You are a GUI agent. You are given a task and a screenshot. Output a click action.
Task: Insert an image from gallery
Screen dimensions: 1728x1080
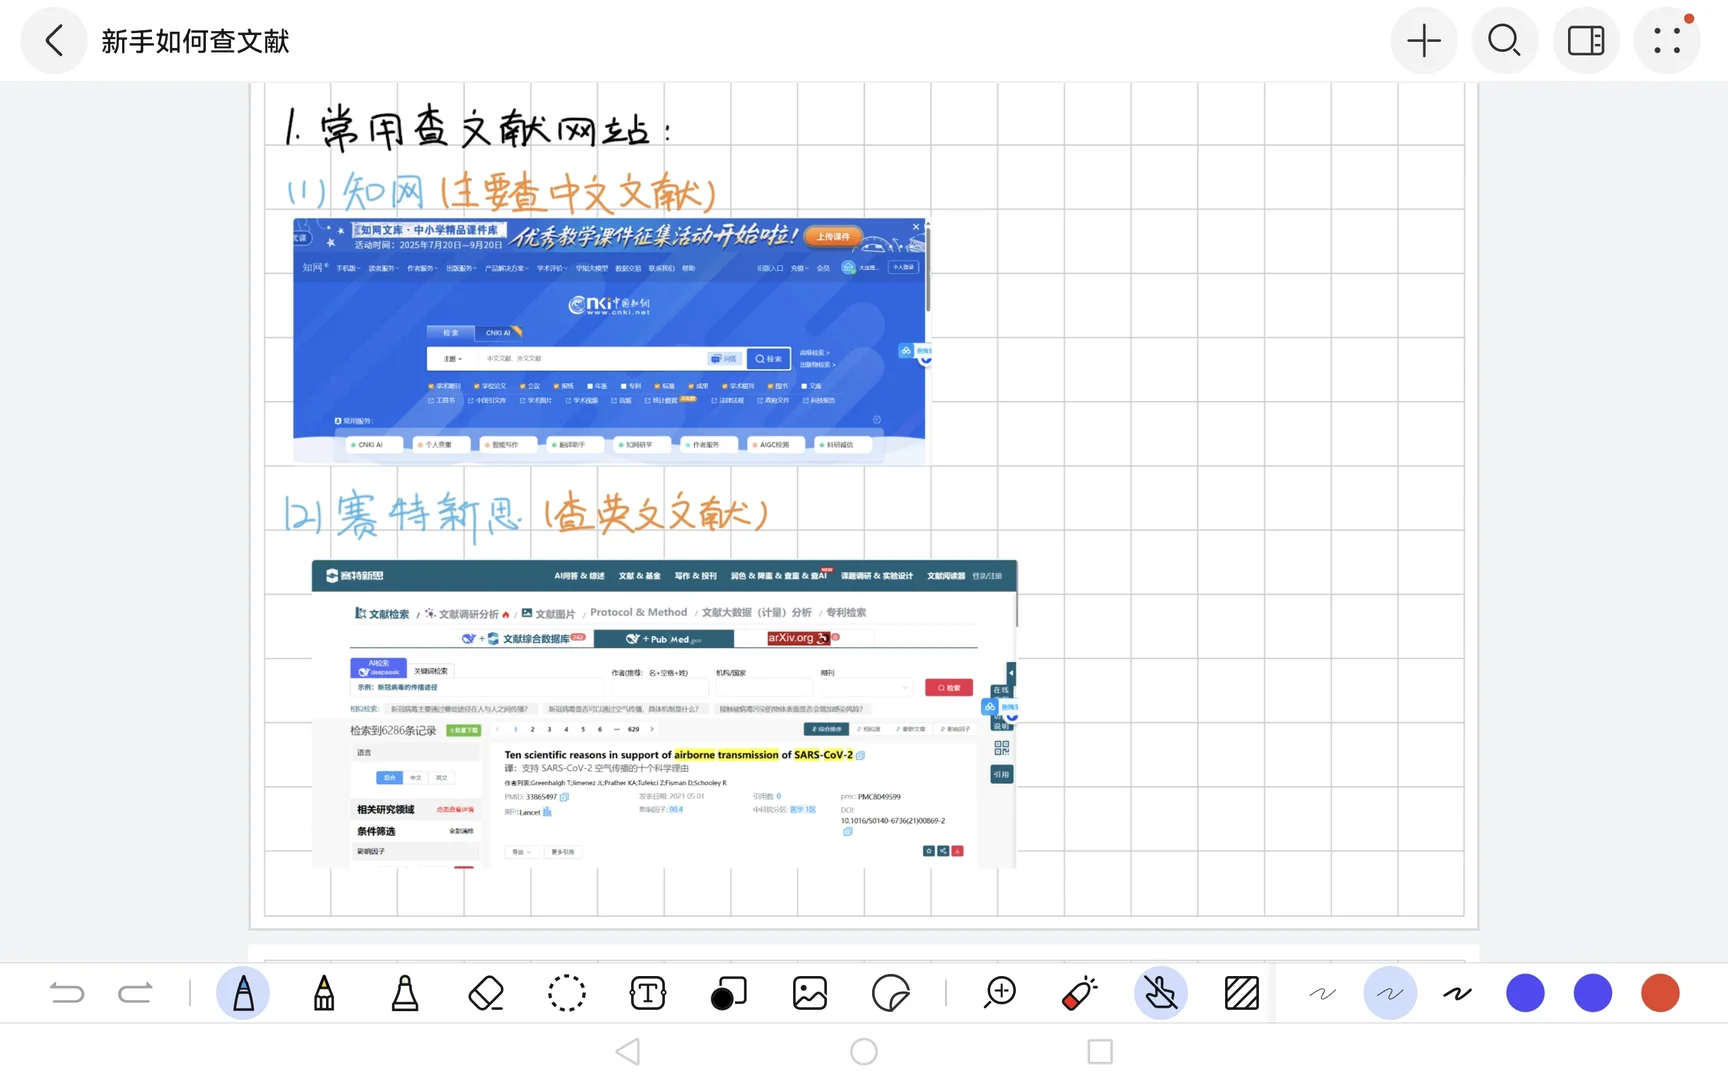810,993
